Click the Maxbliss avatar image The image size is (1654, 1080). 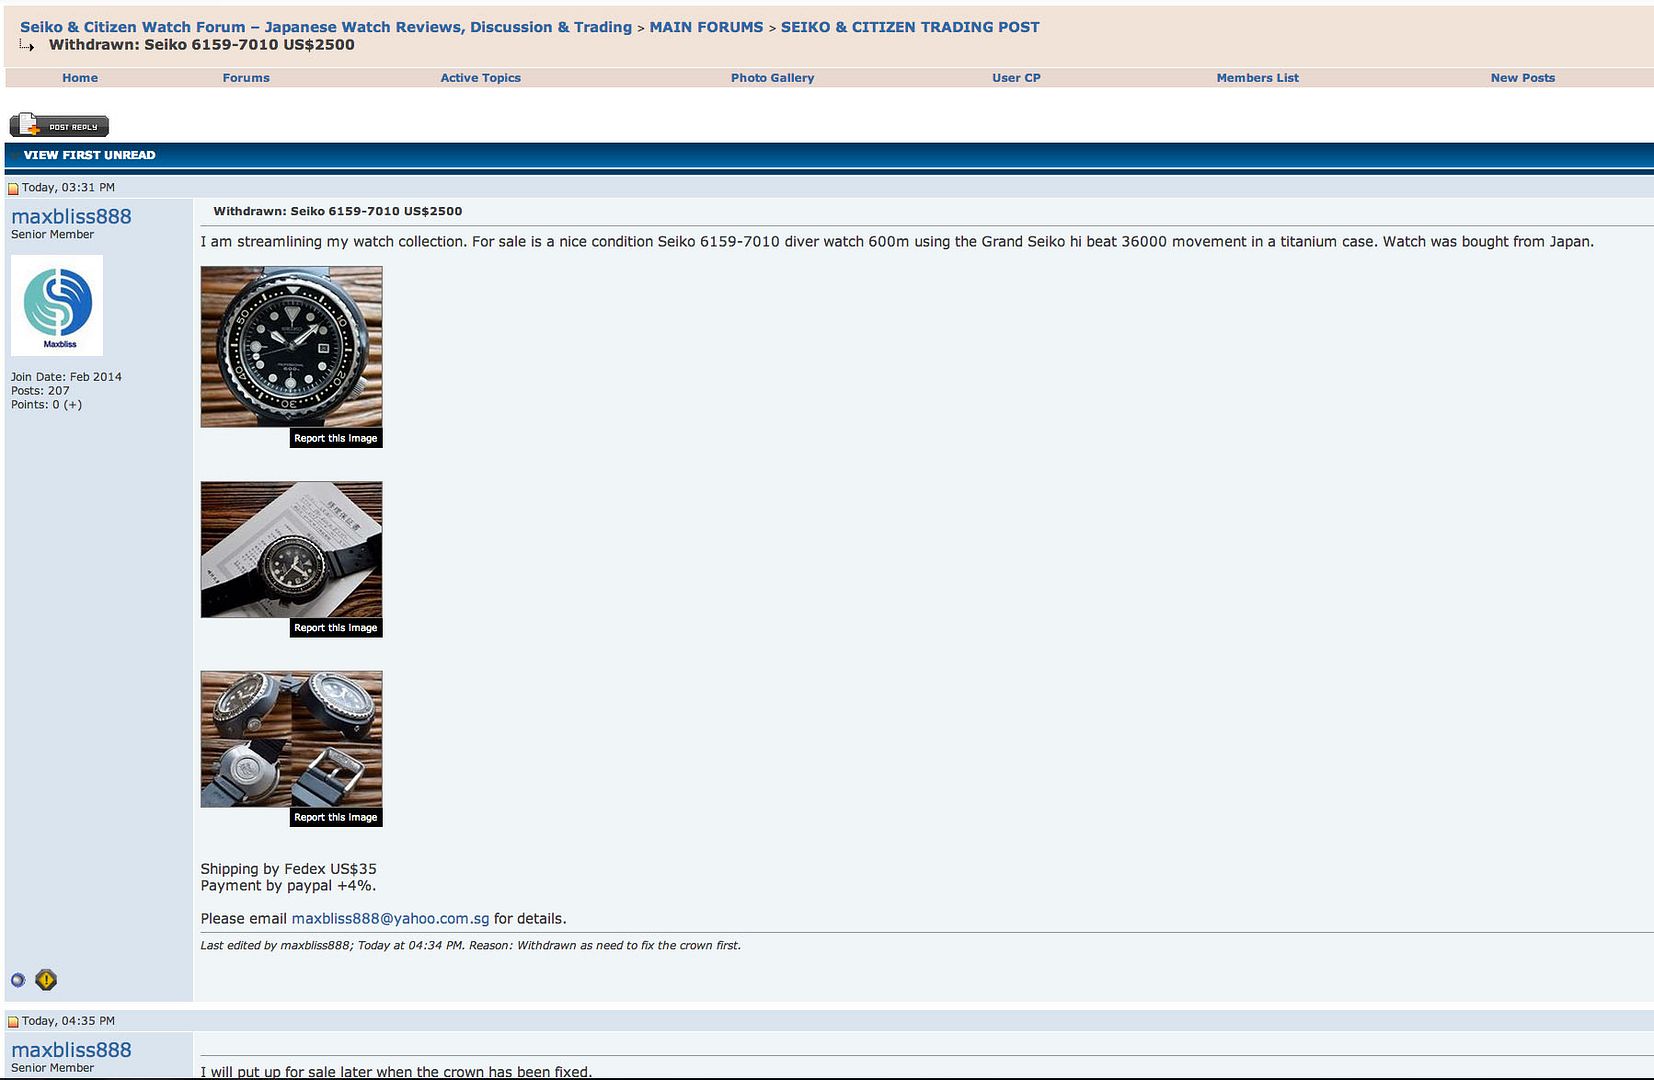[x=57, y=305]
